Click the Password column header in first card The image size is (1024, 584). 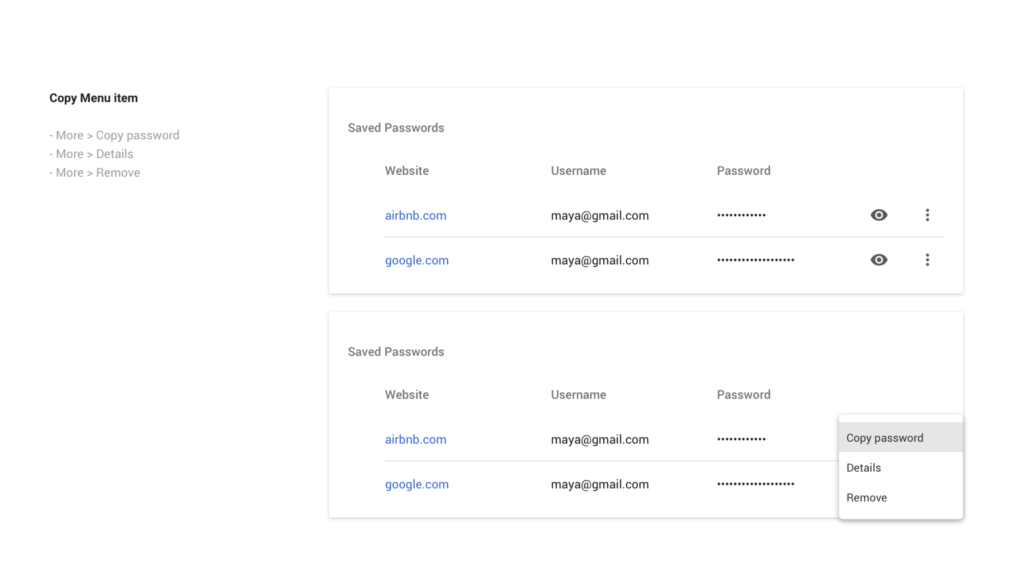click(743, 171)
